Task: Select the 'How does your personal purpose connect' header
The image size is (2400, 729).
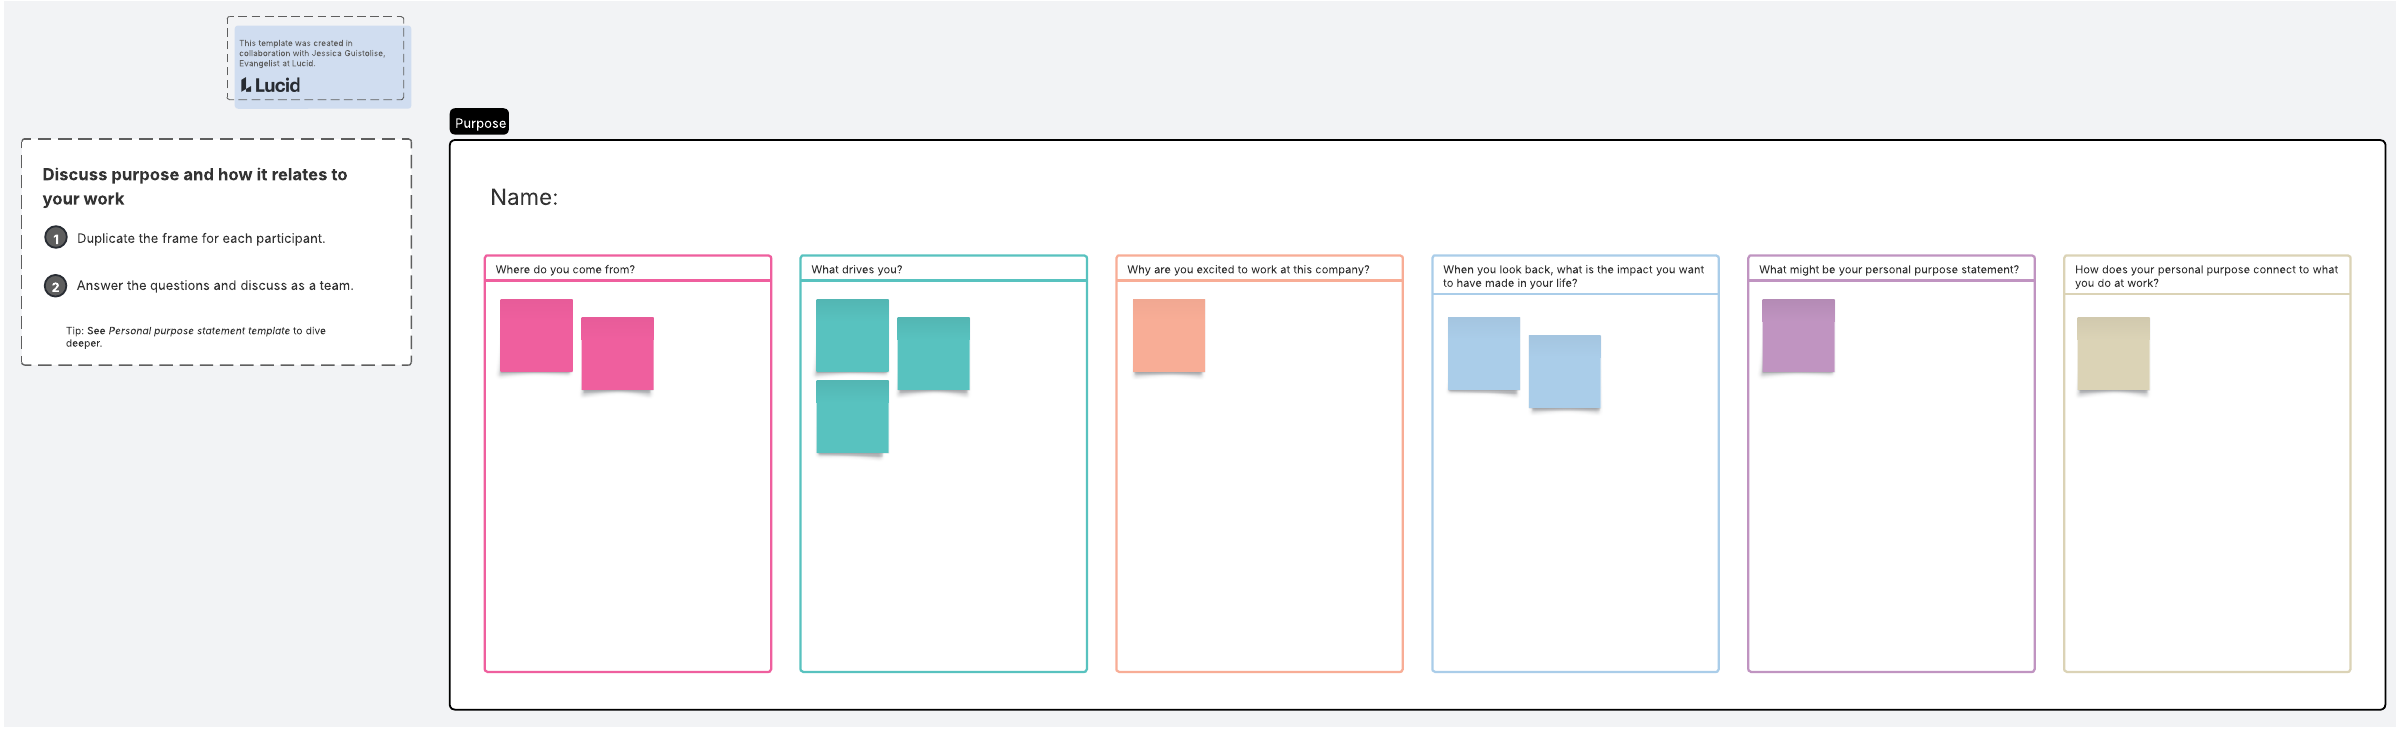Action: 2205,276
